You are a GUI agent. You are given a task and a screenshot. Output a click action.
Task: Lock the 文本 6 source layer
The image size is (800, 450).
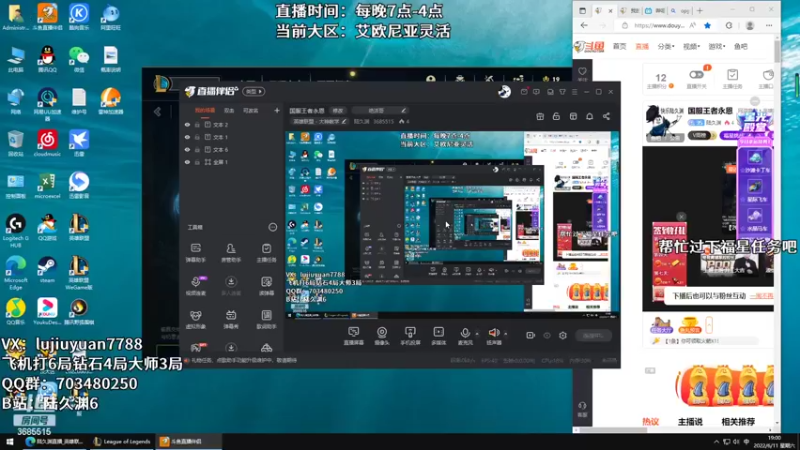pyautogui.click(x=197, y=149)
